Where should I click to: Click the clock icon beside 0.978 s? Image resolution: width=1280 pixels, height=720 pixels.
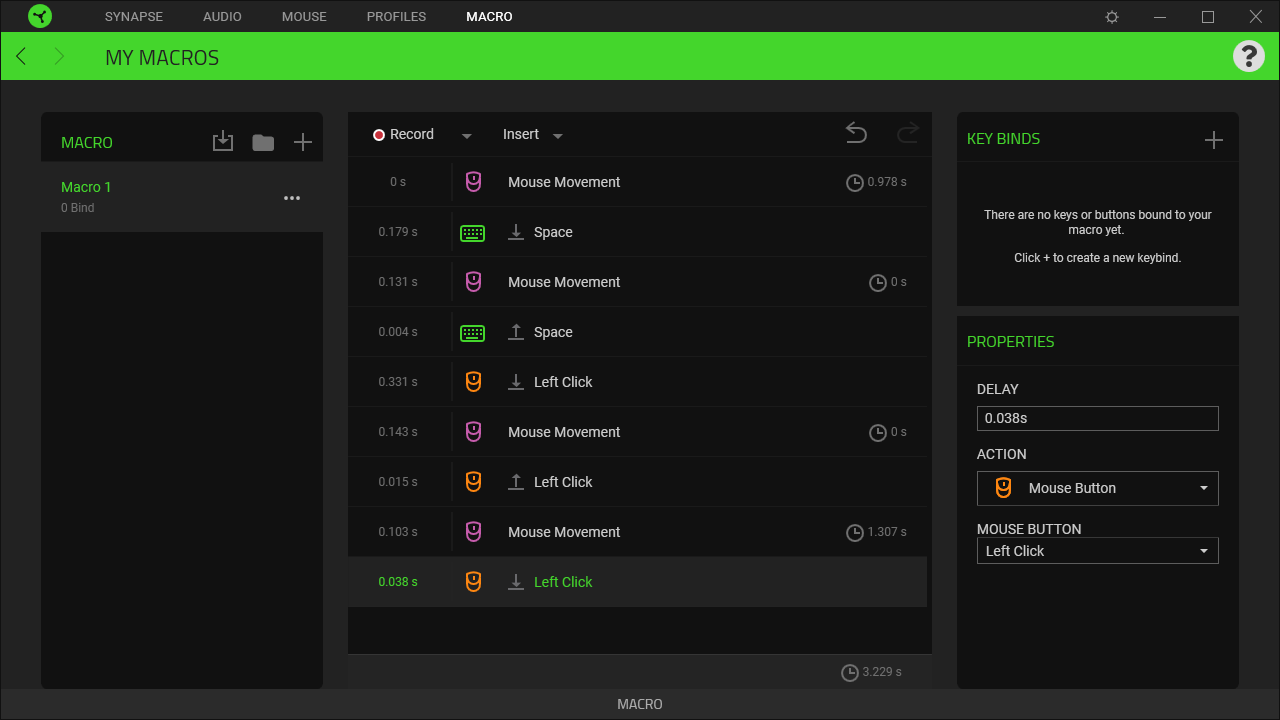tap(855, 183)
